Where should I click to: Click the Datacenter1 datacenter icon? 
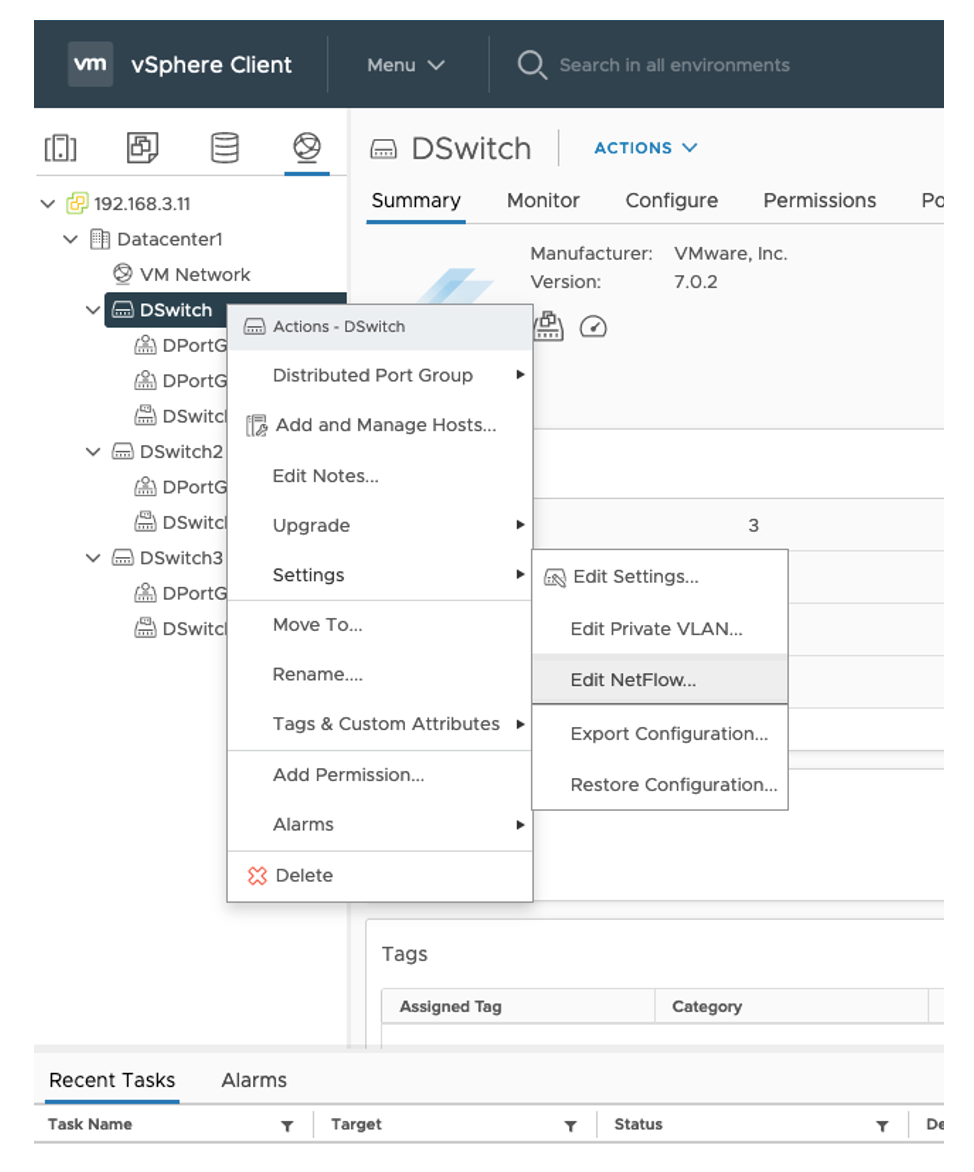click(99, 239)
